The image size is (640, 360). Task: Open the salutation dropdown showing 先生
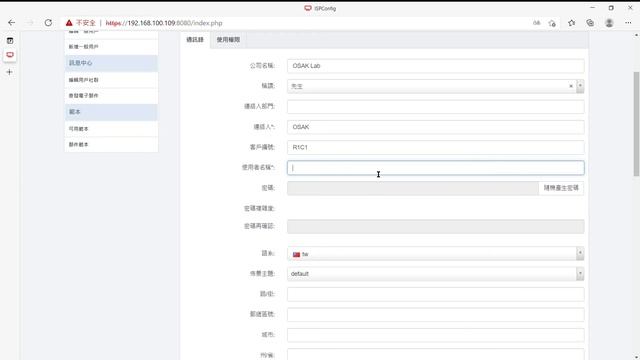click(x=436, y=86)
